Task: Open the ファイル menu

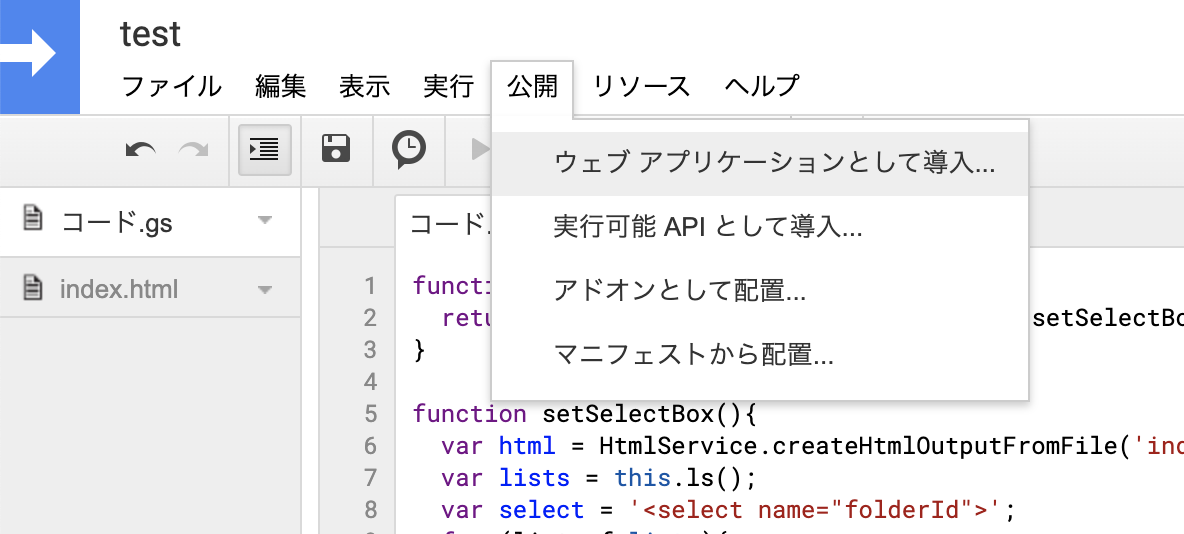Action: 171,87
